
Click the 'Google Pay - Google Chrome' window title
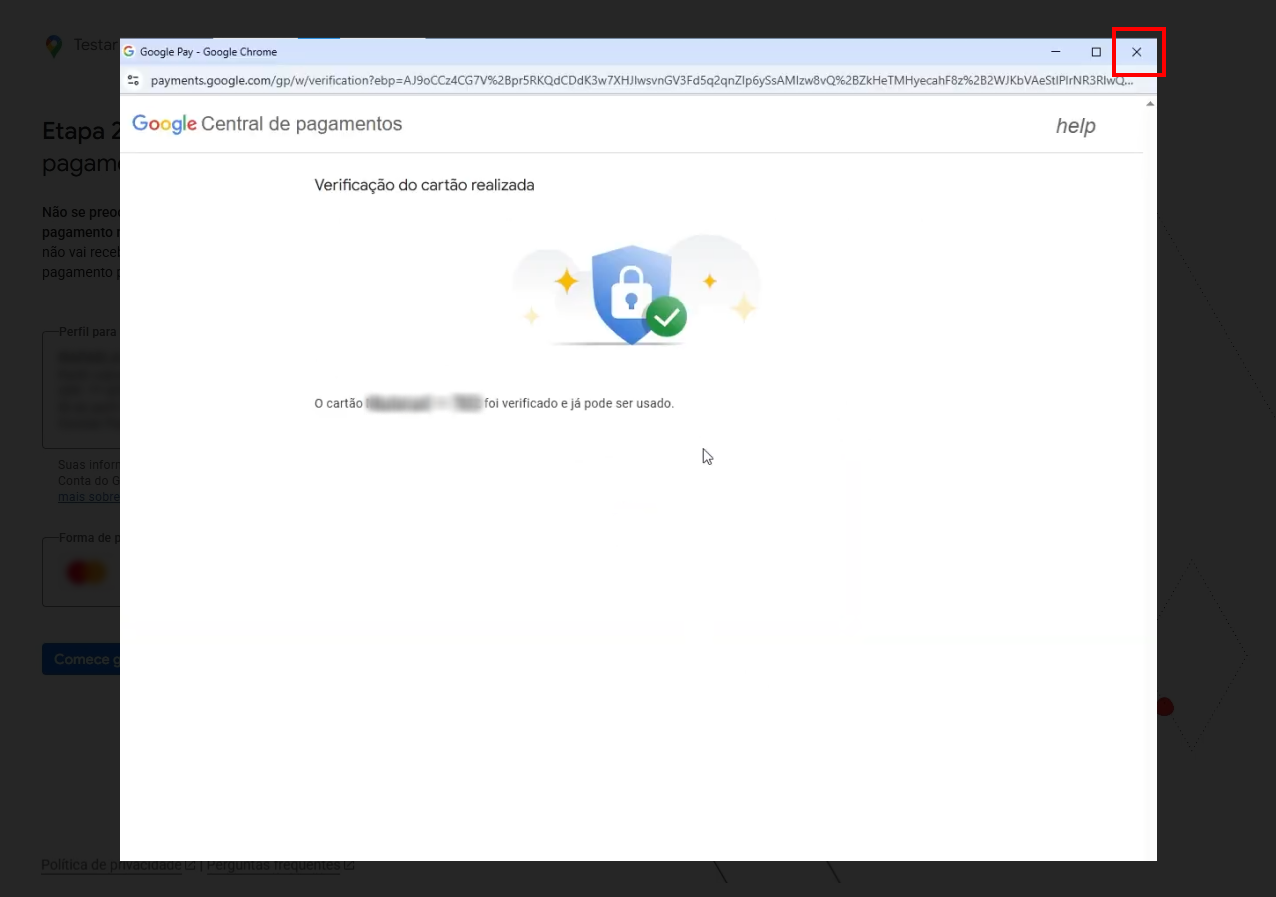coord(208,52)
